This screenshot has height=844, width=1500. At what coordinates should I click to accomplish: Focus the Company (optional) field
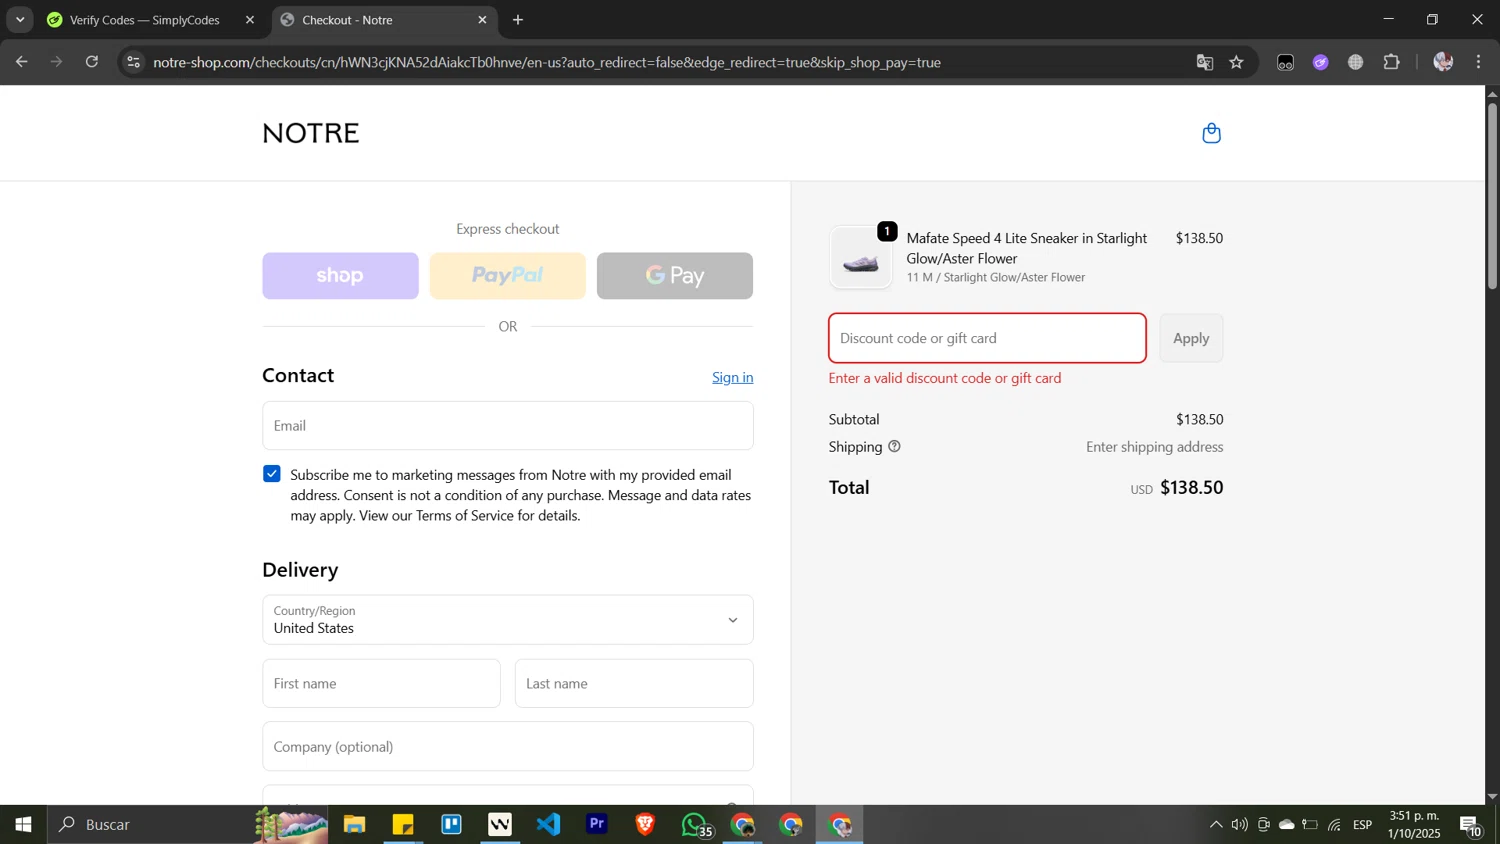[508, 747]
